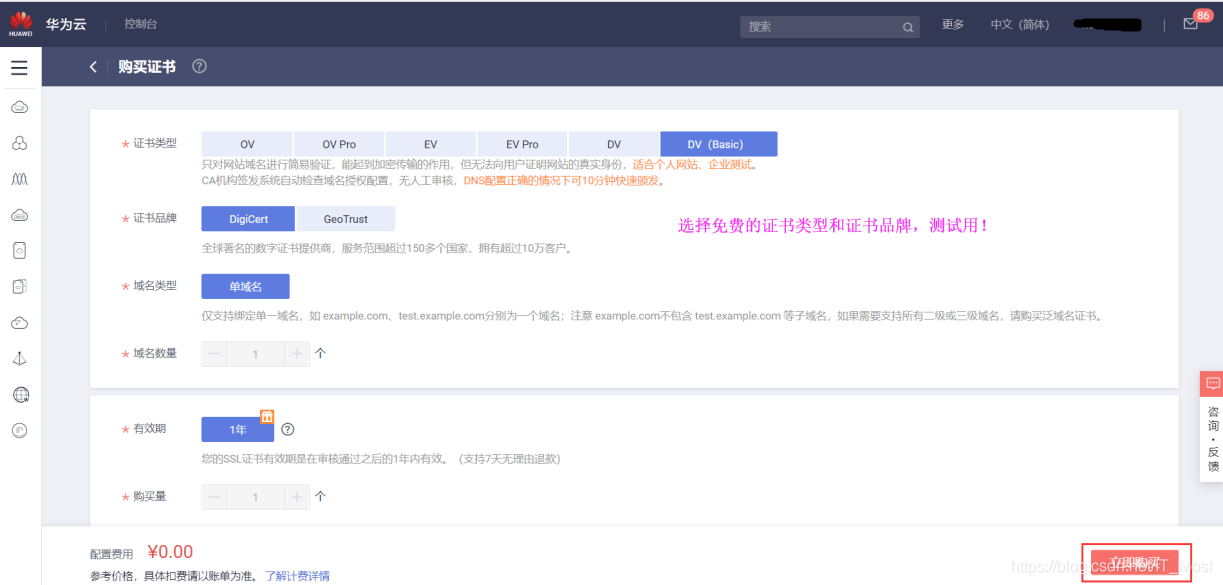Decrease 域名数量 with minus button
This screenshot has width=1223, height=585.
click(x=214, y=354)
